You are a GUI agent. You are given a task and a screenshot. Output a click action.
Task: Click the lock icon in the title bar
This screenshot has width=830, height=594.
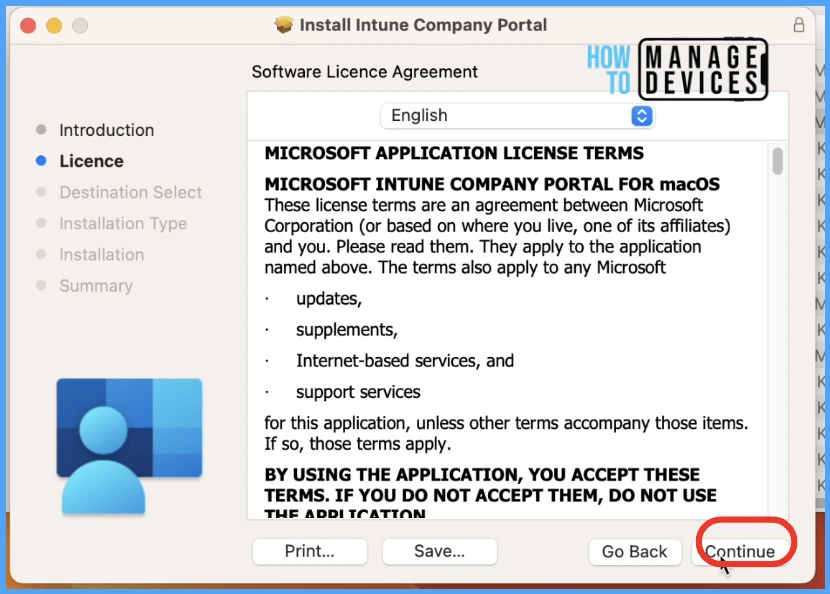[799, 25]
